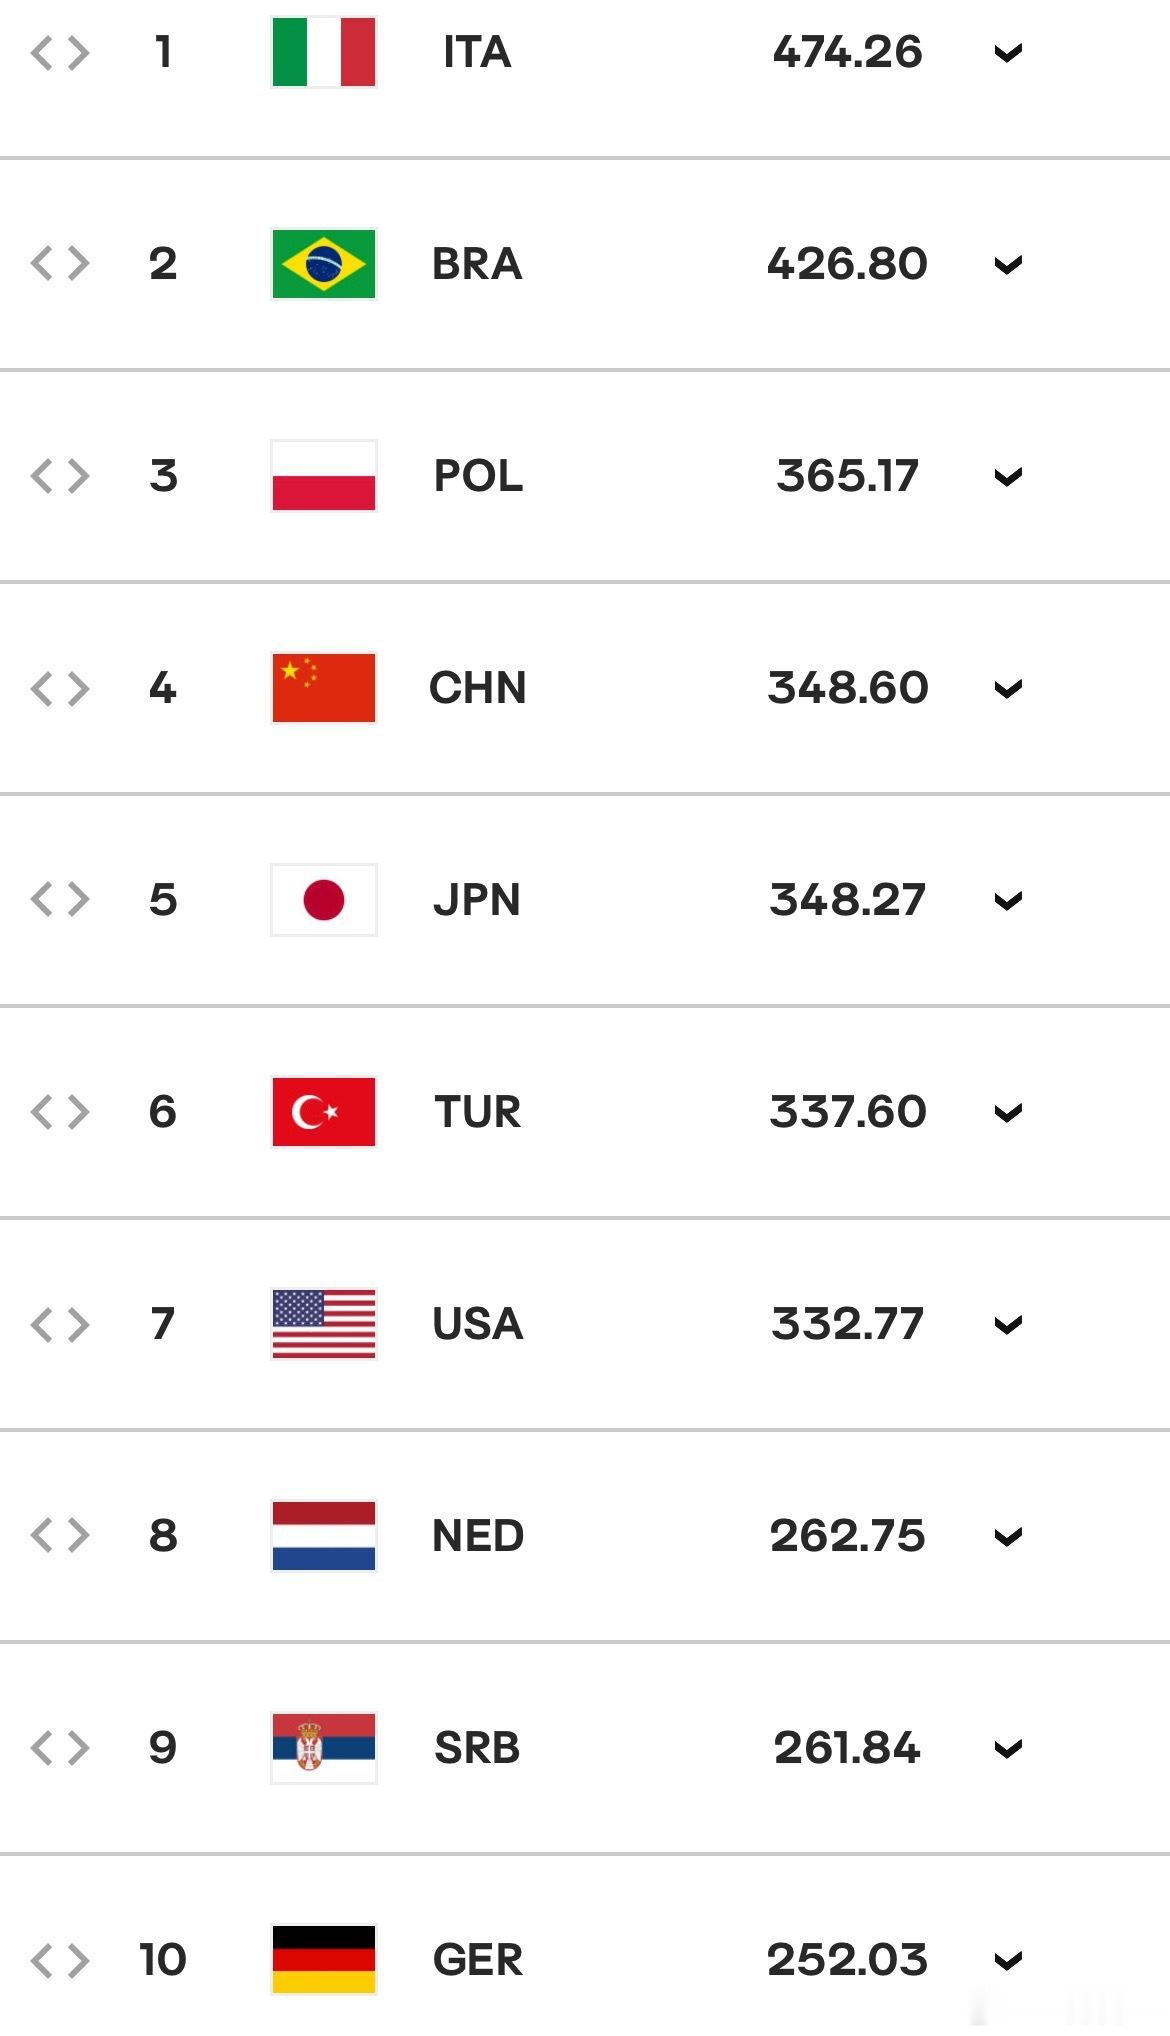Click the TUR score 337.60
This screenshot has height=2036, width=1170.
[x=848, y=1112]
